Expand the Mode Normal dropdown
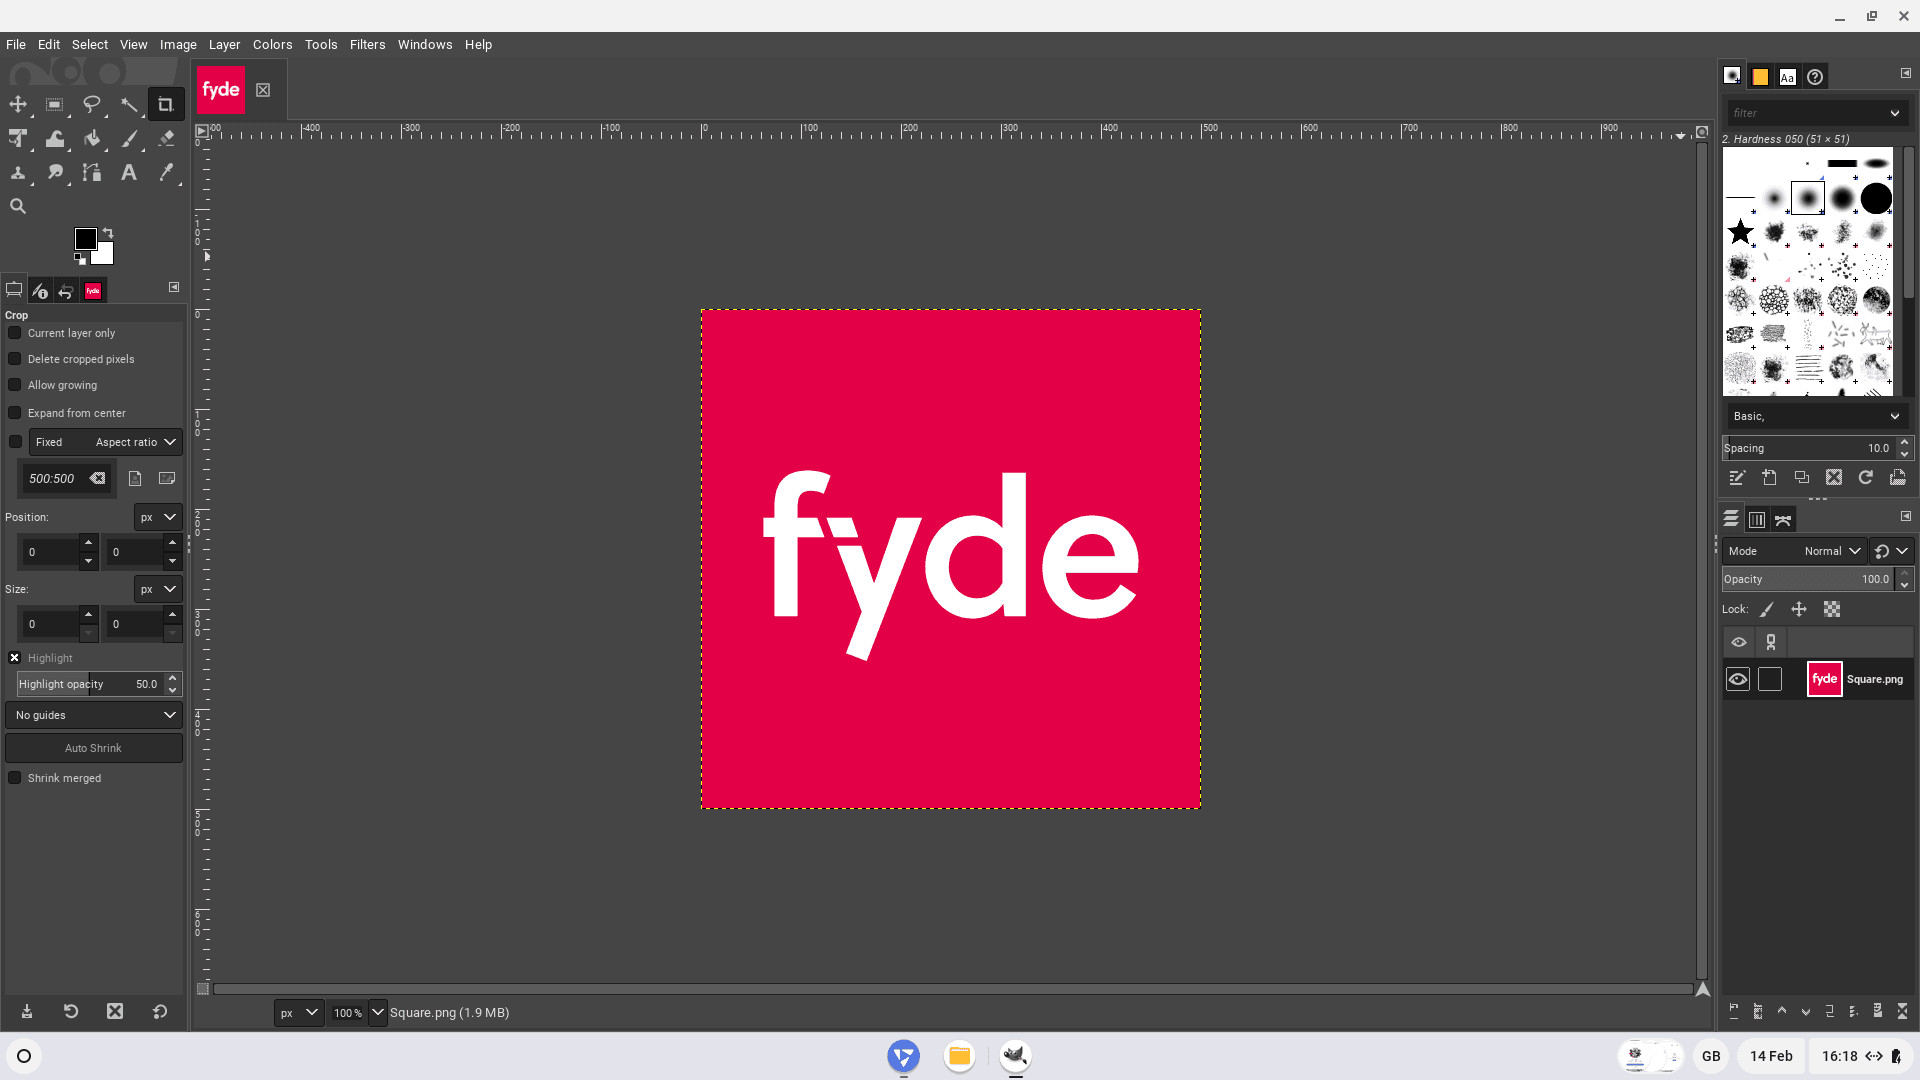This screenshot has height=1080, width=1920. (x=1832, y=551)
